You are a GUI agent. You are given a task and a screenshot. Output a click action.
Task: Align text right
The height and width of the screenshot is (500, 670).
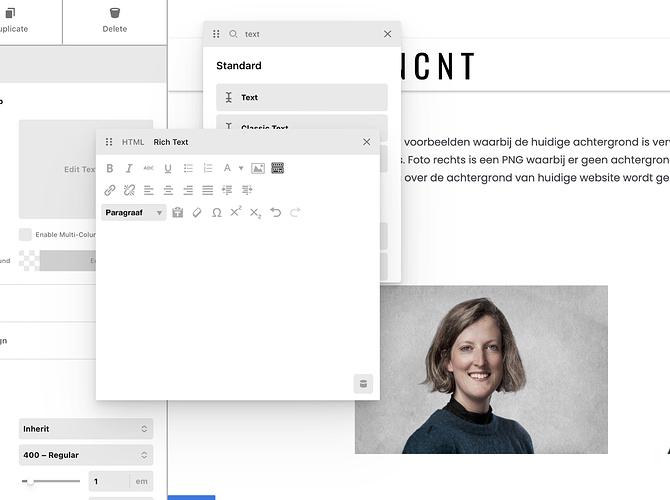188,190
